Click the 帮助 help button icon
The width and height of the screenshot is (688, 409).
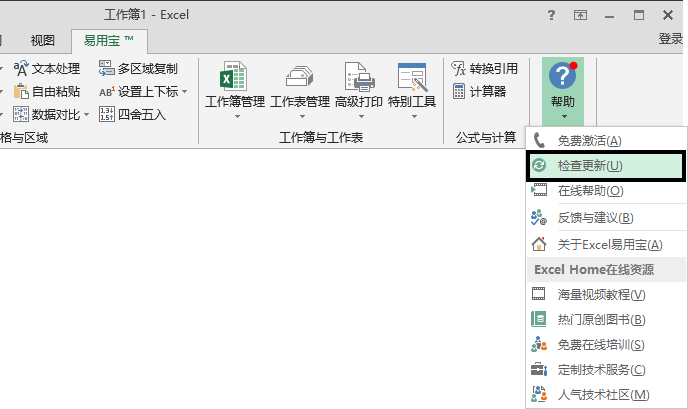[x=563, y=75]
